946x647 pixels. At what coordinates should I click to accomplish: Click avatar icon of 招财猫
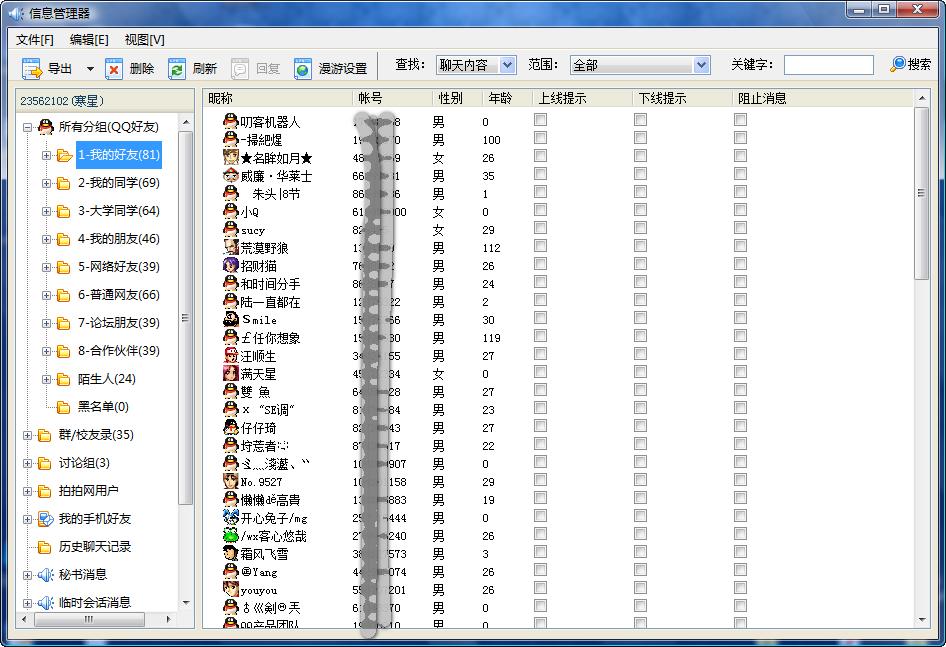pos(231,266)
